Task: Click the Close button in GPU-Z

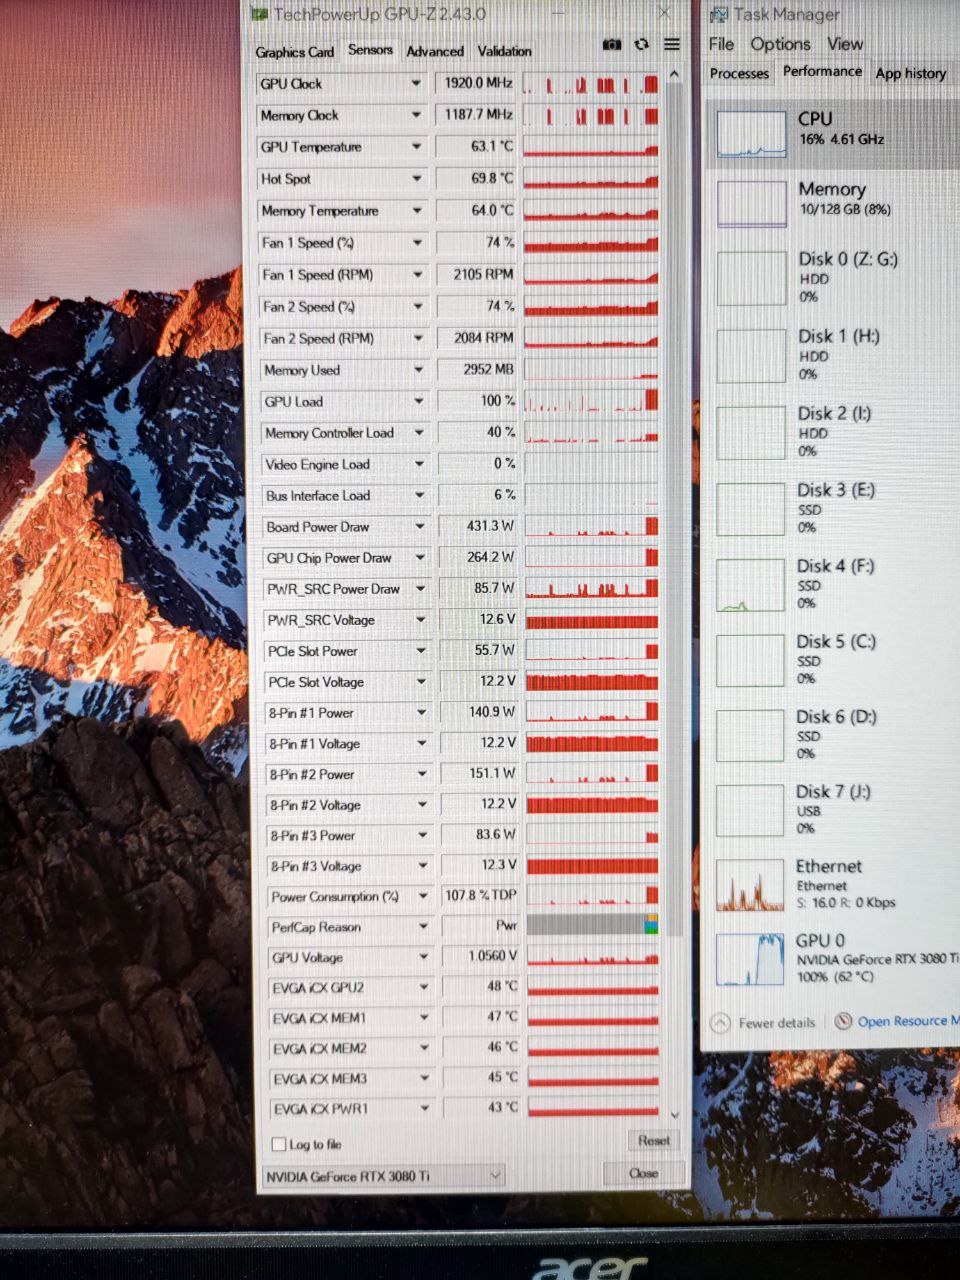Action: pyautogui.click(x=644, y=1173)
